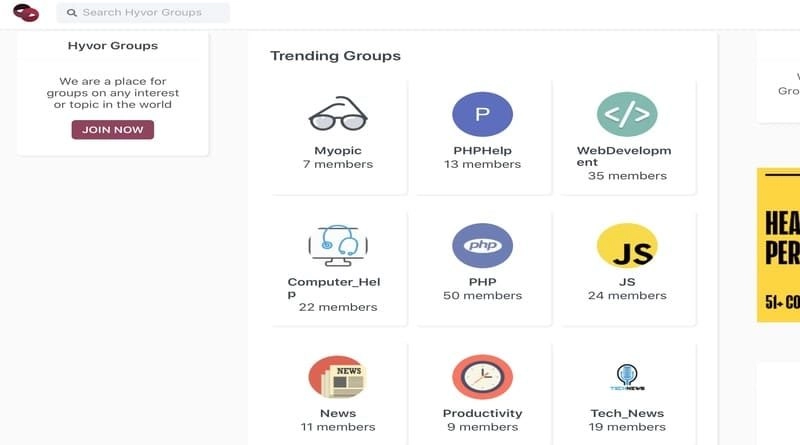The width and height of the screenshot is (800, 445).
Task: Click the Tech_News microphone logo icon
Action: tap(627, 377)
